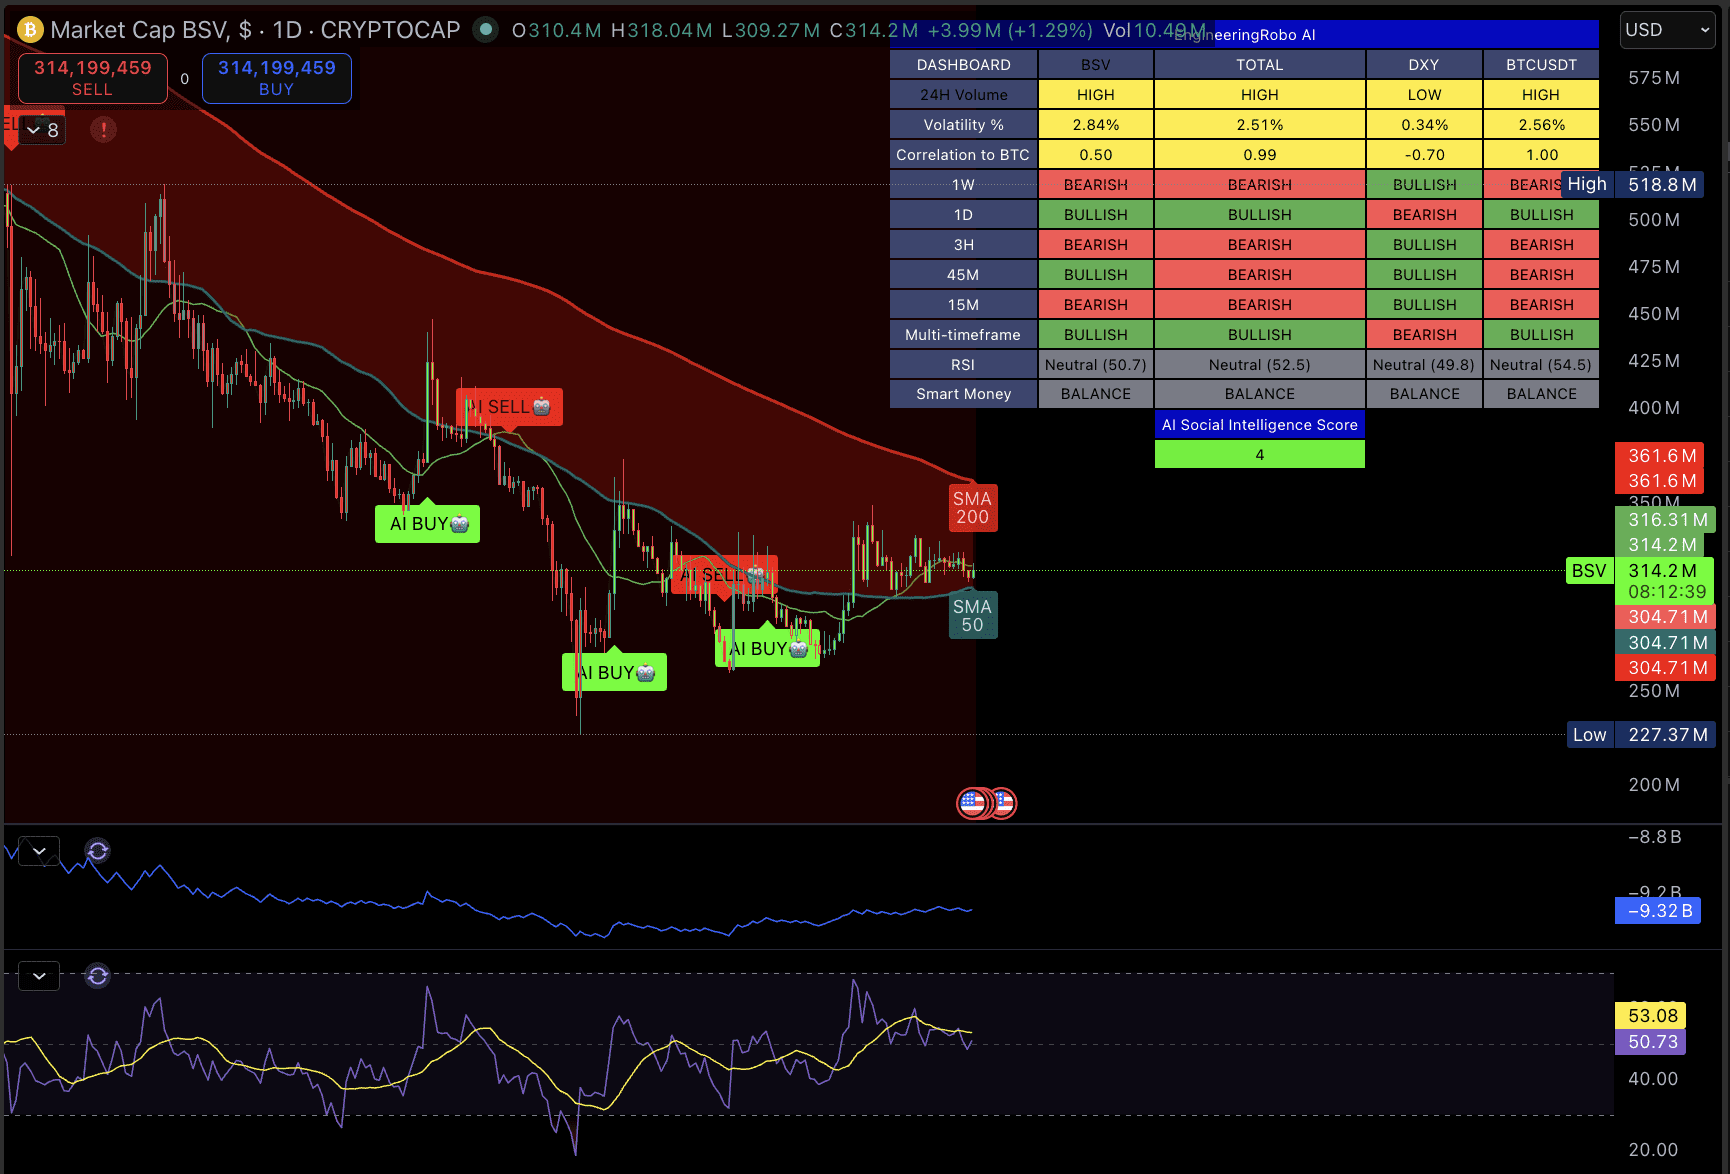Click the refresh icon on the blue indicator pane

click(x=97, y=850)
